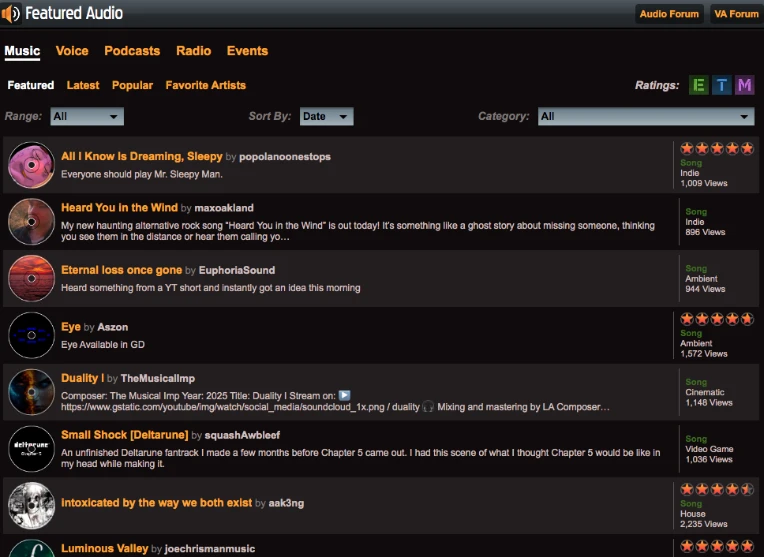This screenshot has height=557, width=764.
Task: Toggle the M (Mature) rating filter
Action: tap(745, 85)
